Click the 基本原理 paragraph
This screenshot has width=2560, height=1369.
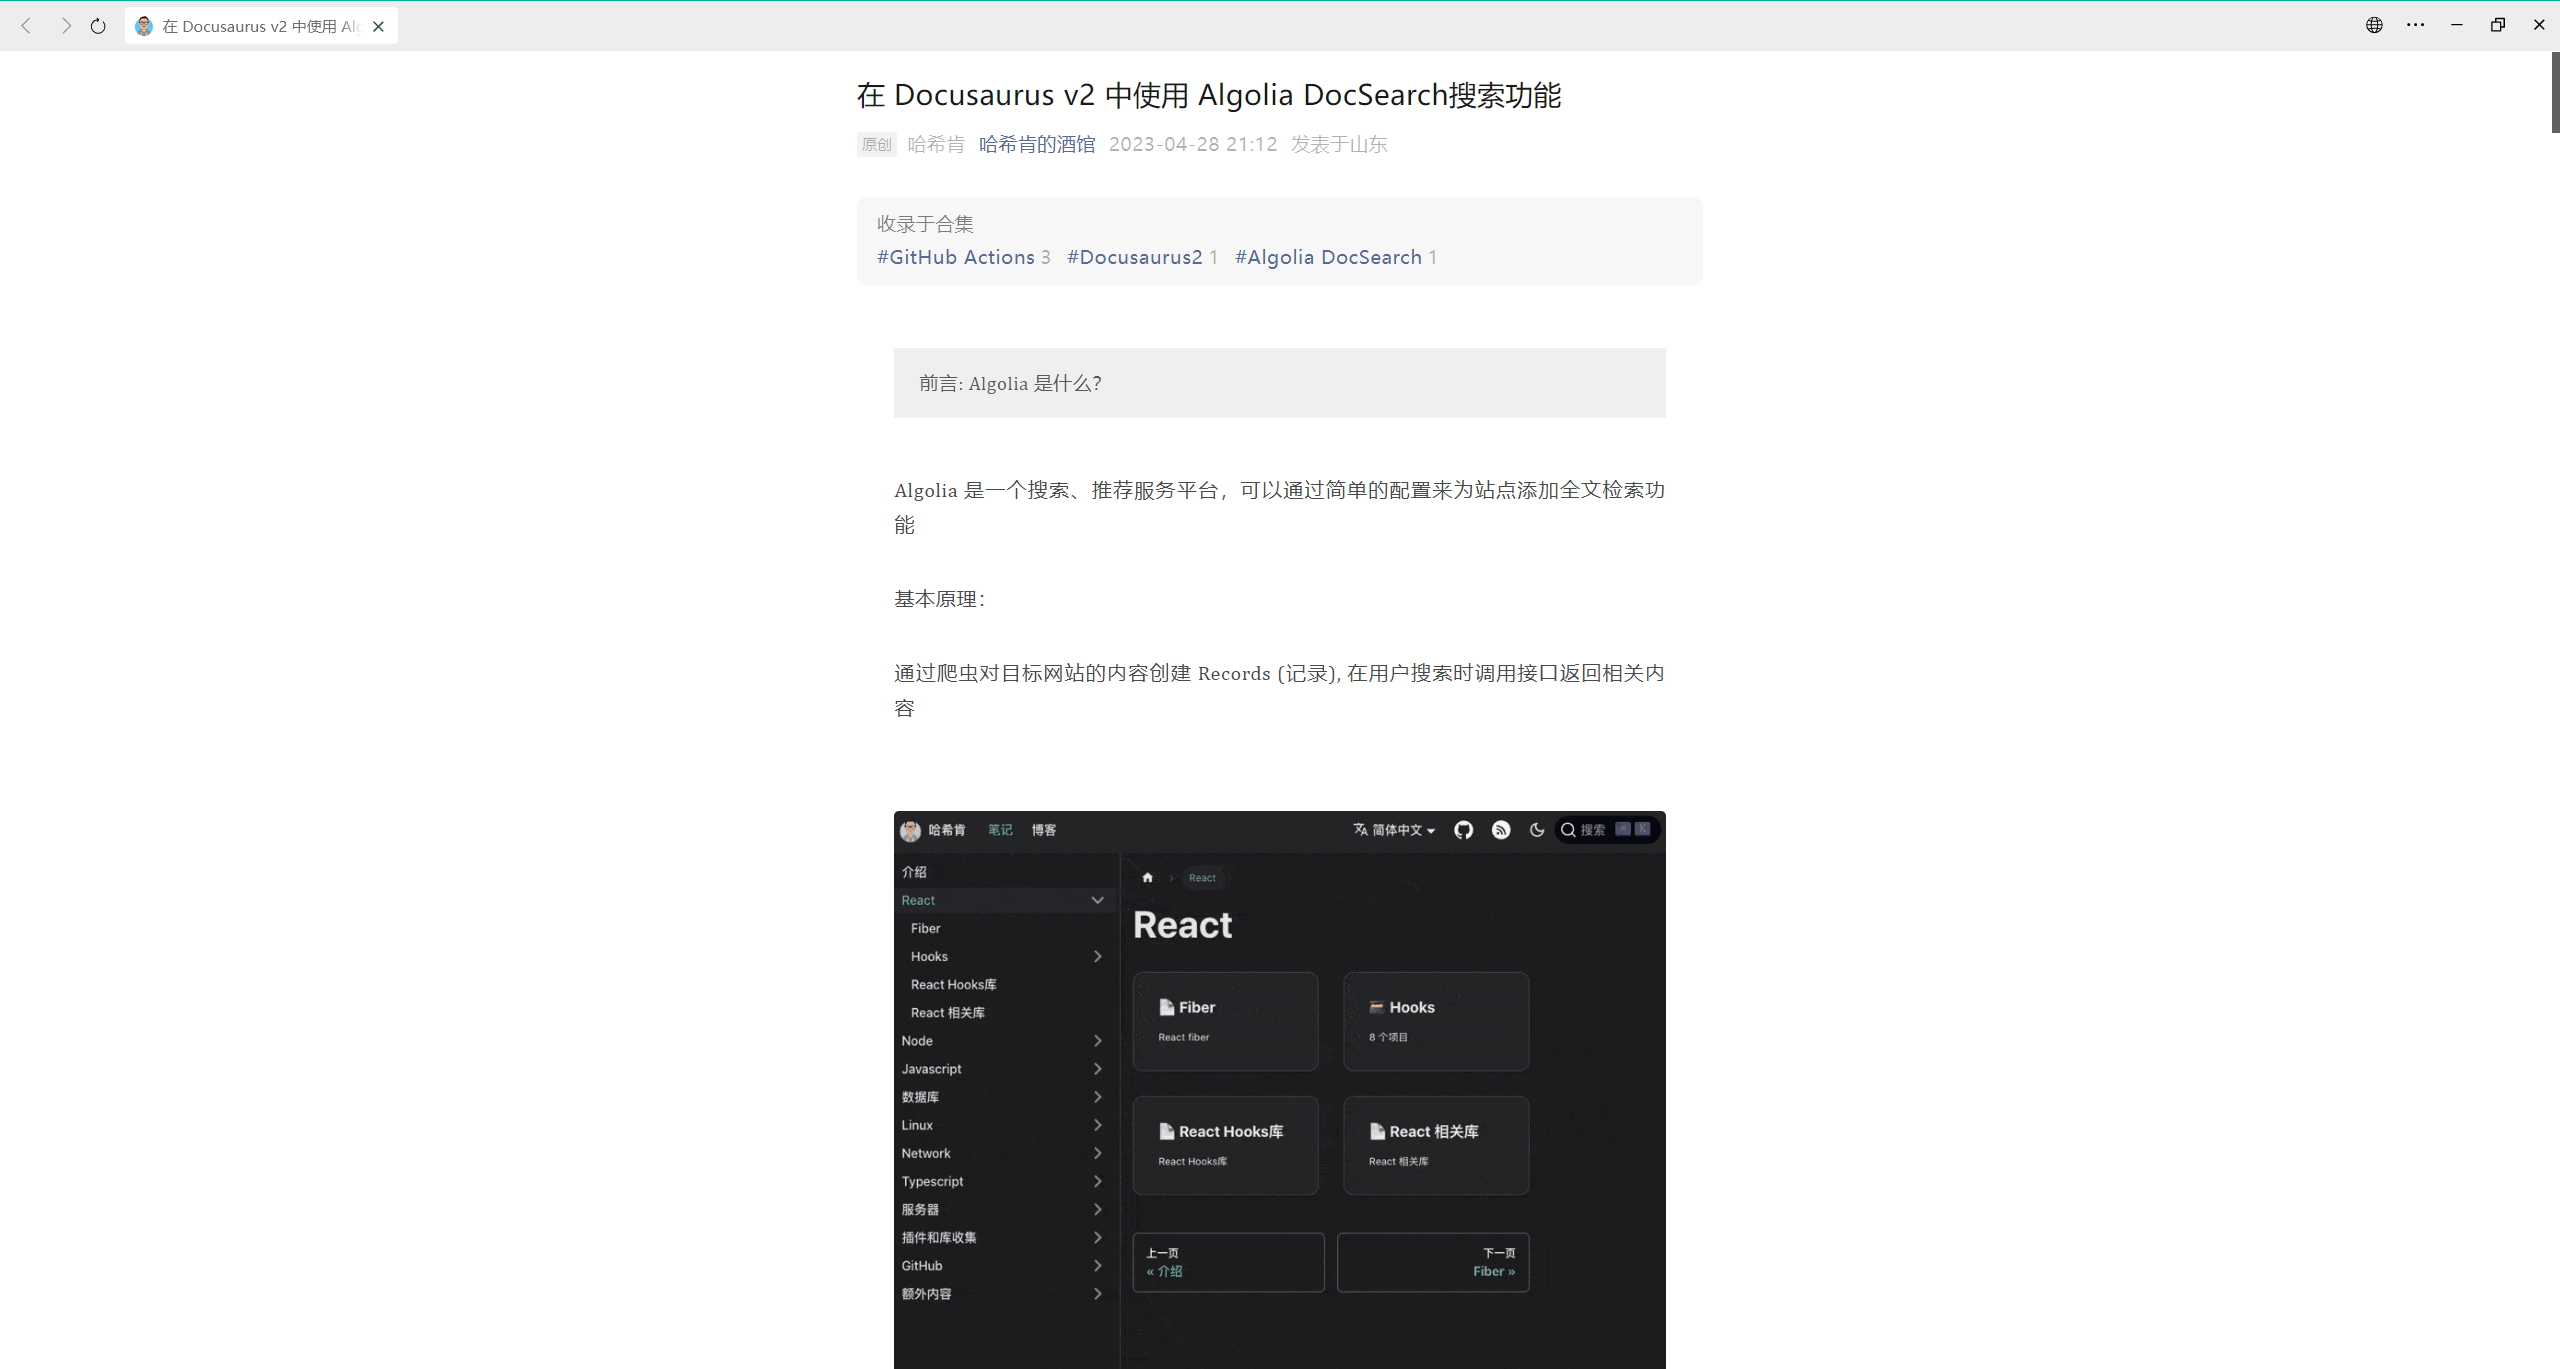(x=939, y=599)
